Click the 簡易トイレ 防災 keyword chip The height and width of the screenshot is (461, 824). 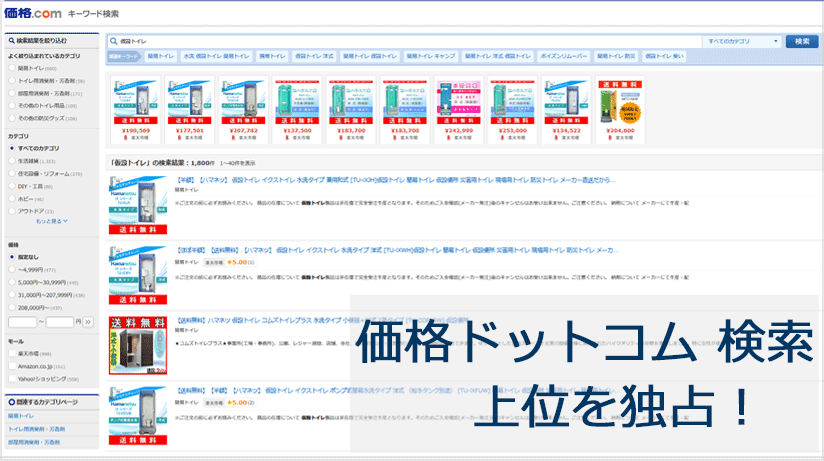coord(616,56)
